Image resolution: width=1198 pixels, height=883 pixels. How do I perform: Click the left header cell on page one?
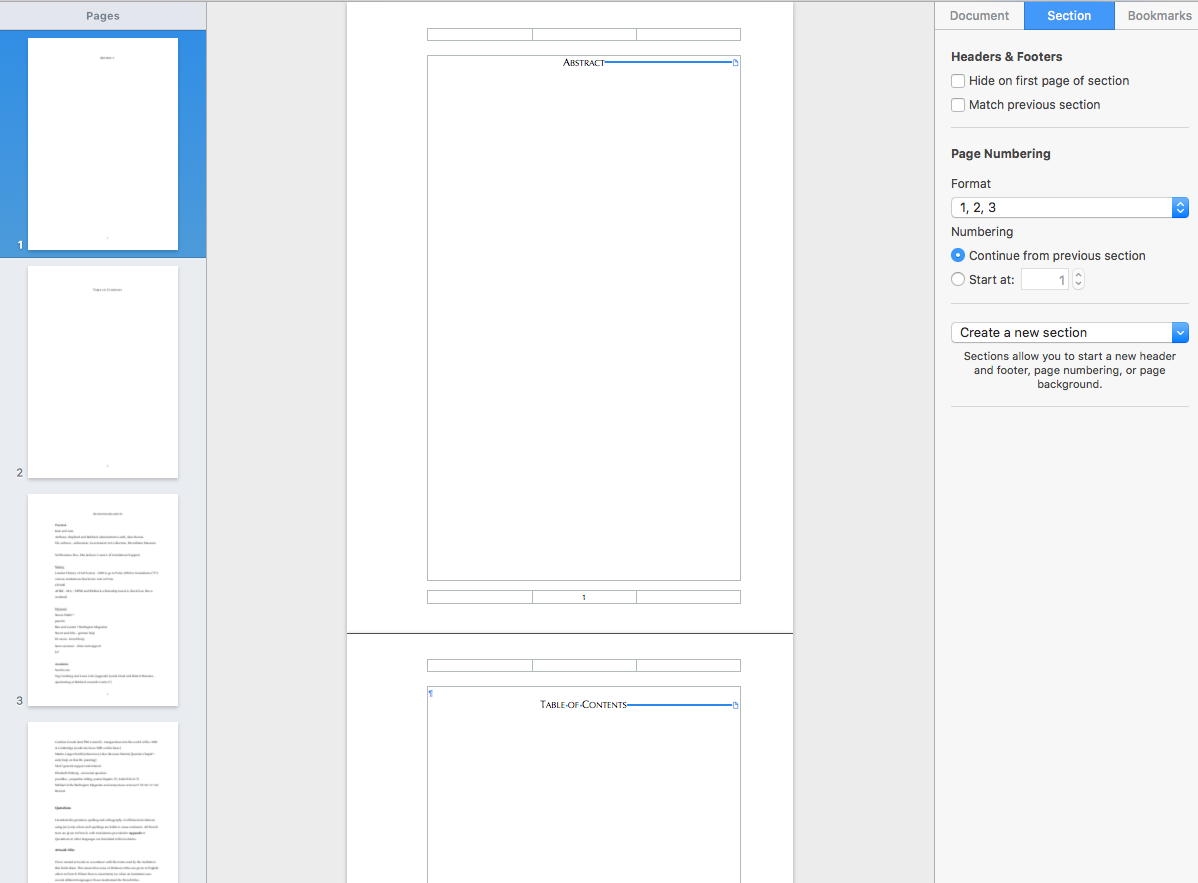480,34
